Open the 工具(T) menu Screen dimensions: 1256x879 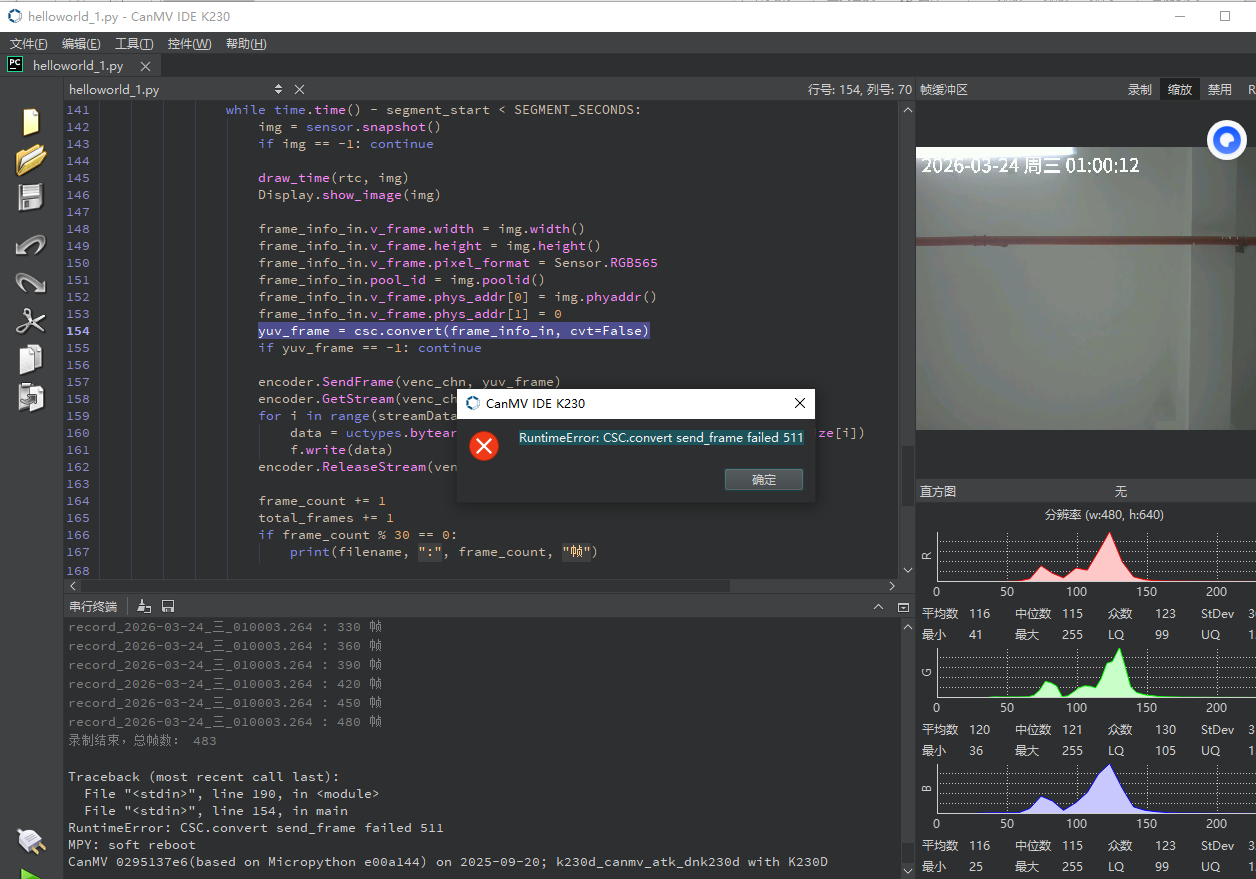coord(134,44)
